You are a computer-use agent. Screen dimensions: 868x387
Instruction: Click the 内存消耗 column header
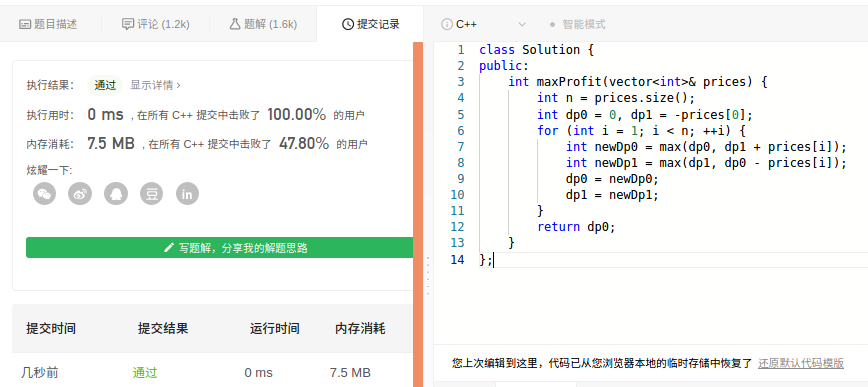pos(360,328)
